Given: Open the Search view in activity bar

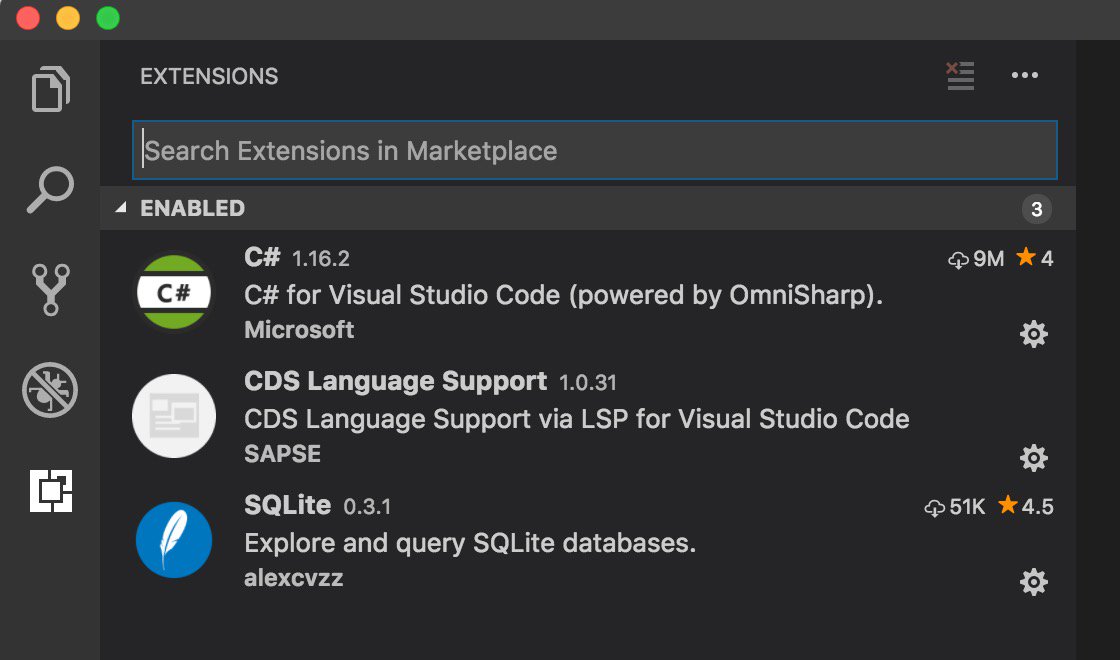Looking at the screenshot, I should point(51,189).
